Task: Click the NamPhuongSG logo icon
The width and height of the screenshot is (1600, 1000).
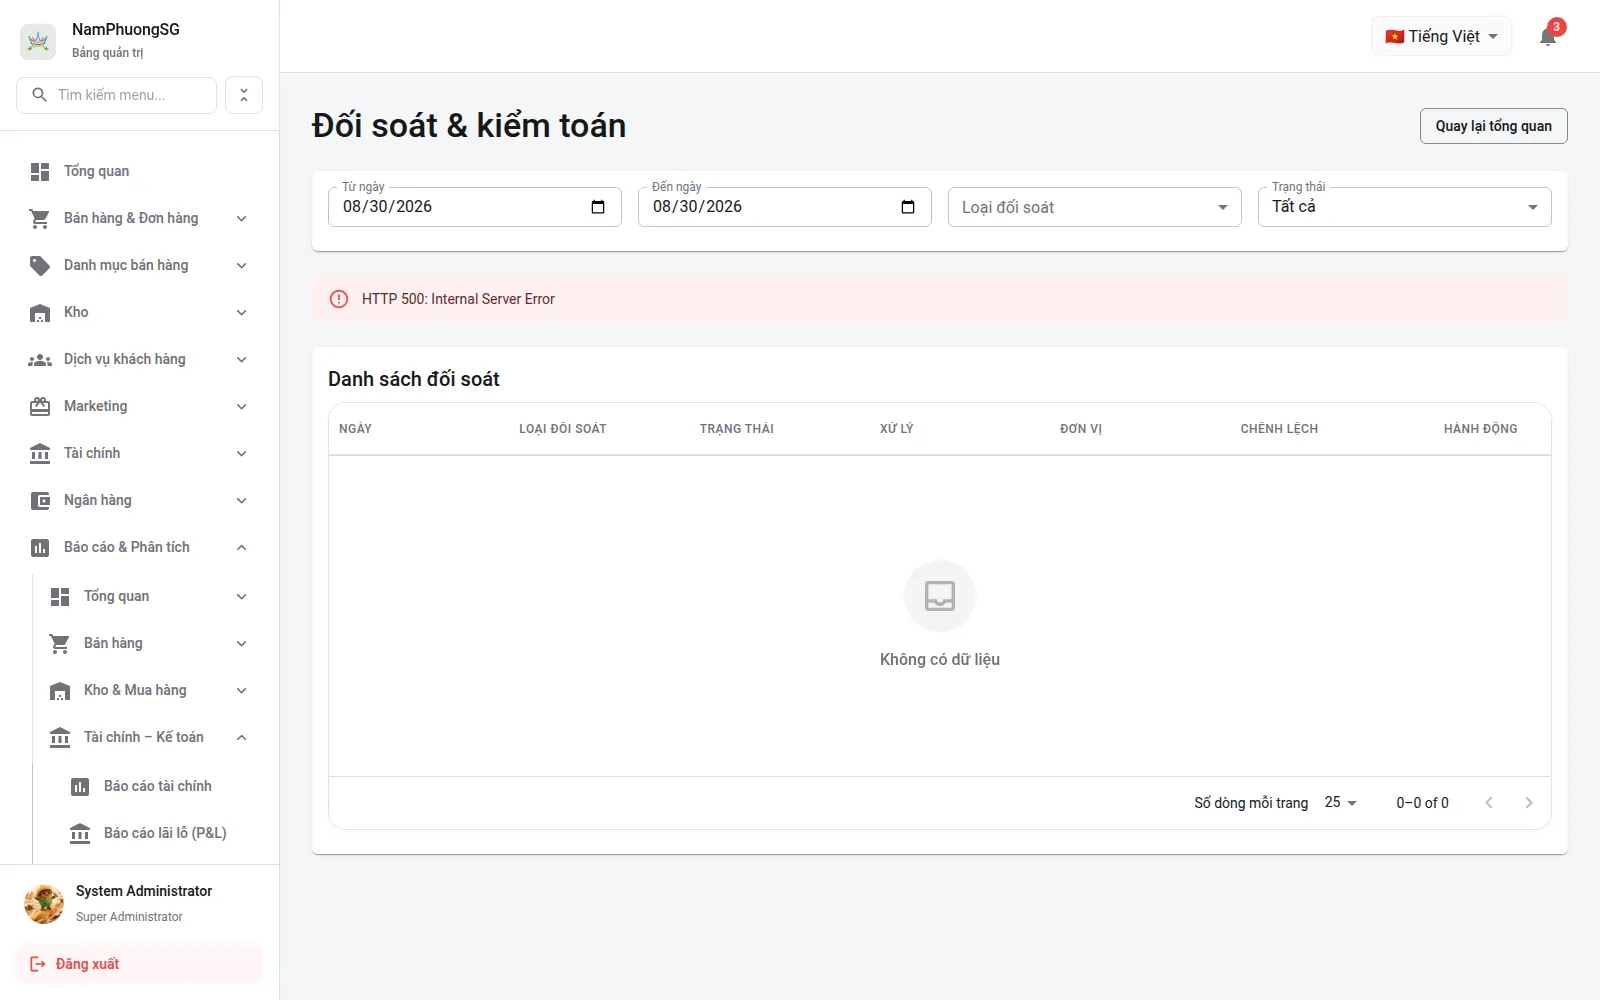Action: (38, 41)
